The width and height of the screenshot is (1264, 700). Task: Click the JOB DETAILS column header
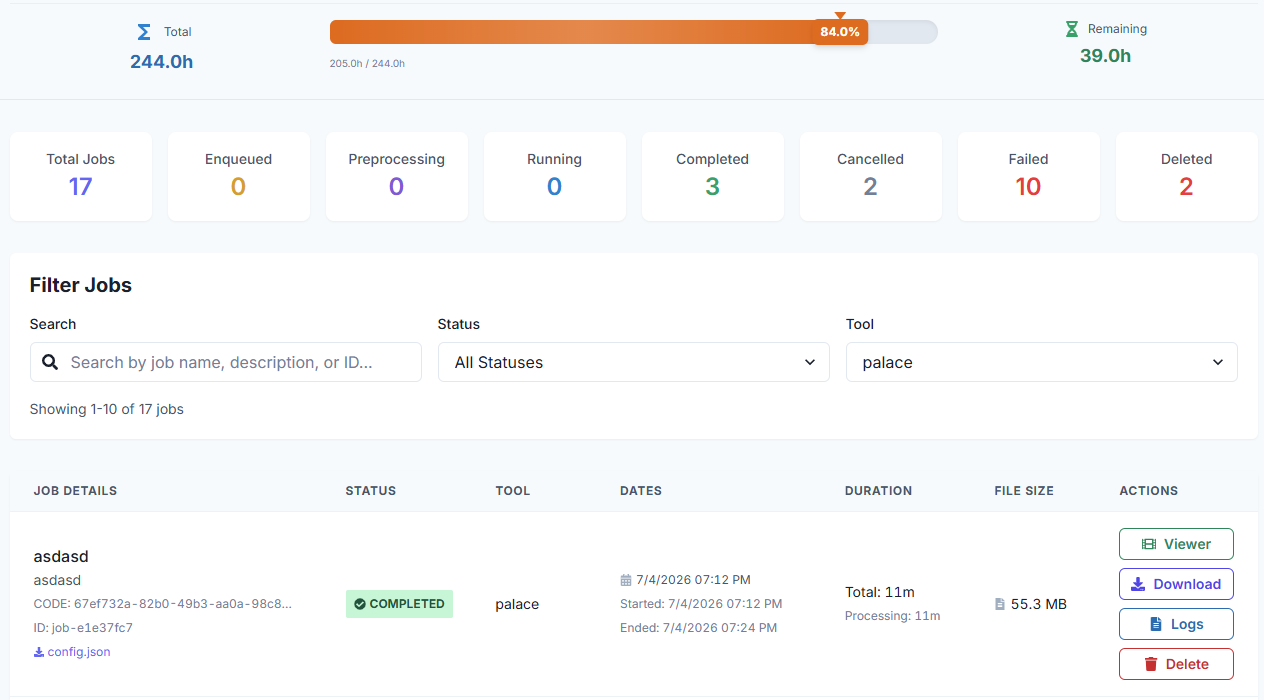(x=75, y=491)
